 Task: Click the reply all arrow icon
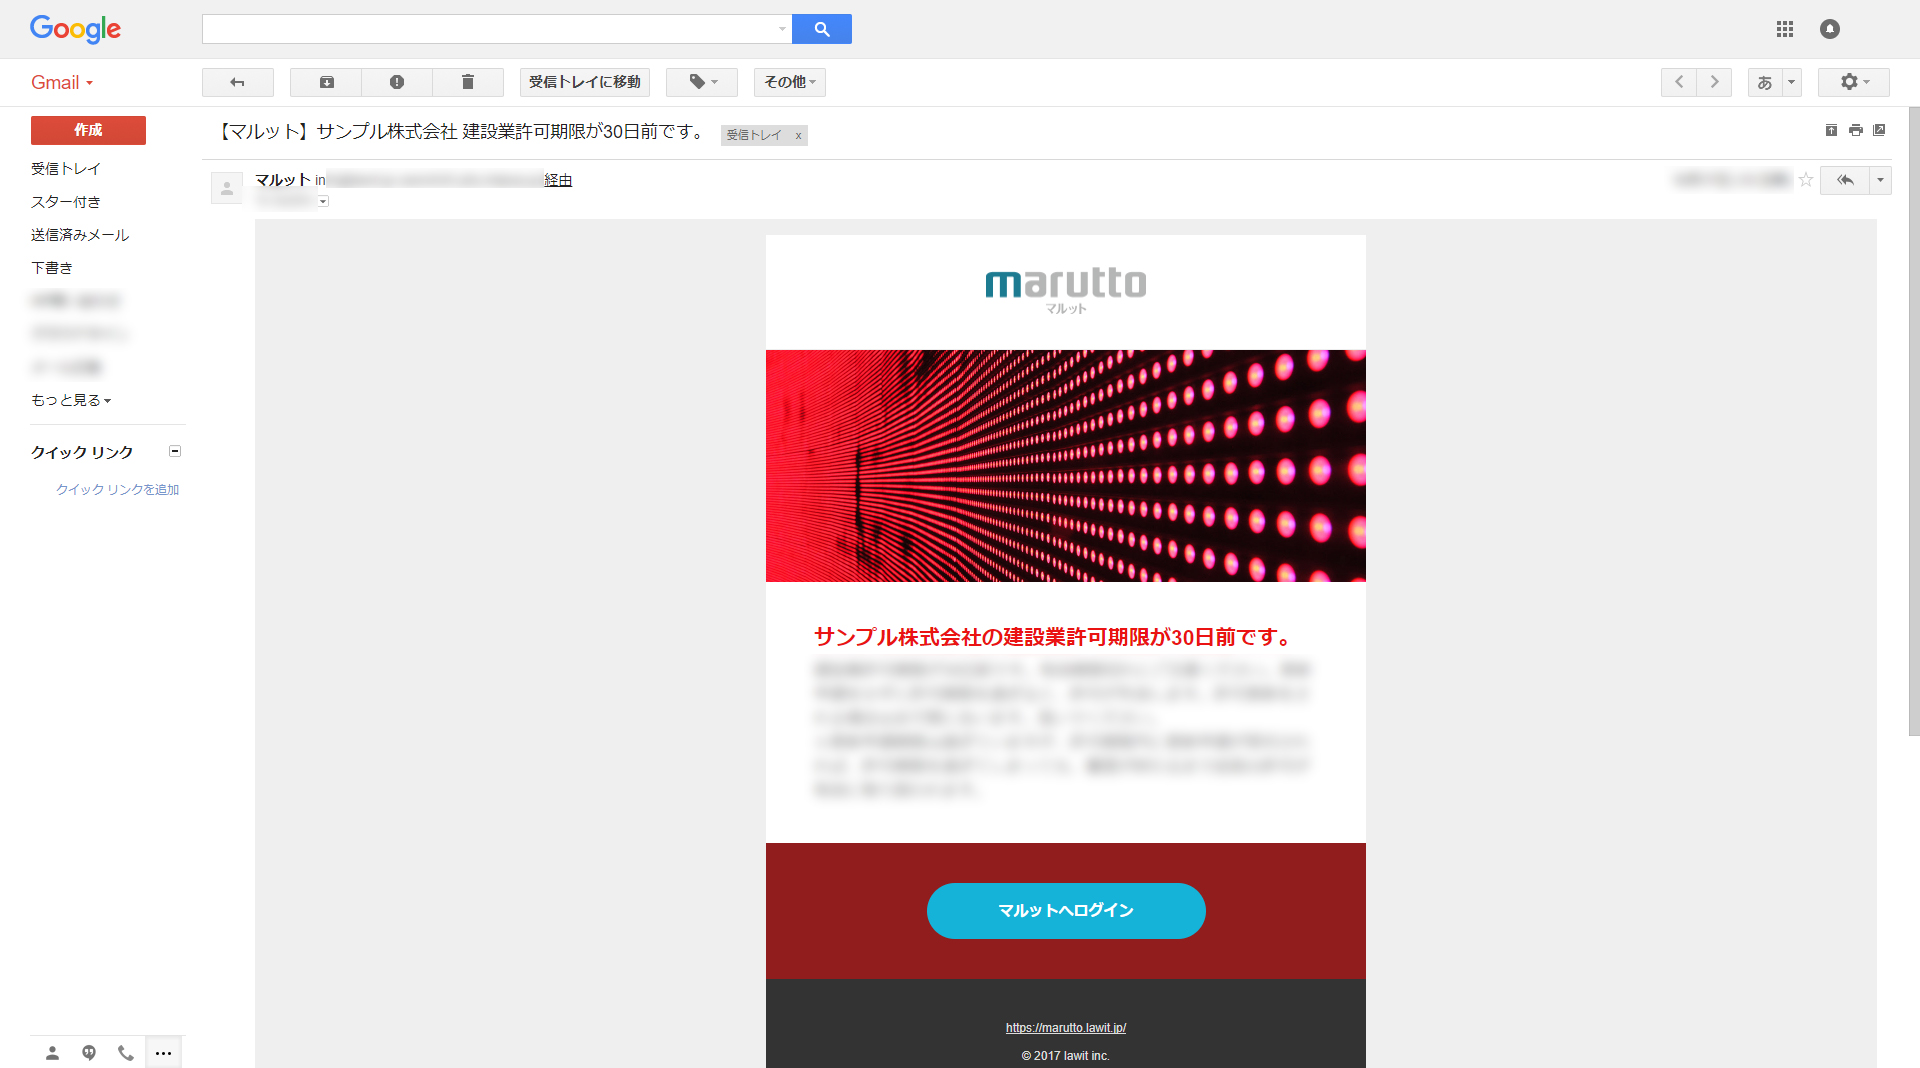coord(1845,180)
